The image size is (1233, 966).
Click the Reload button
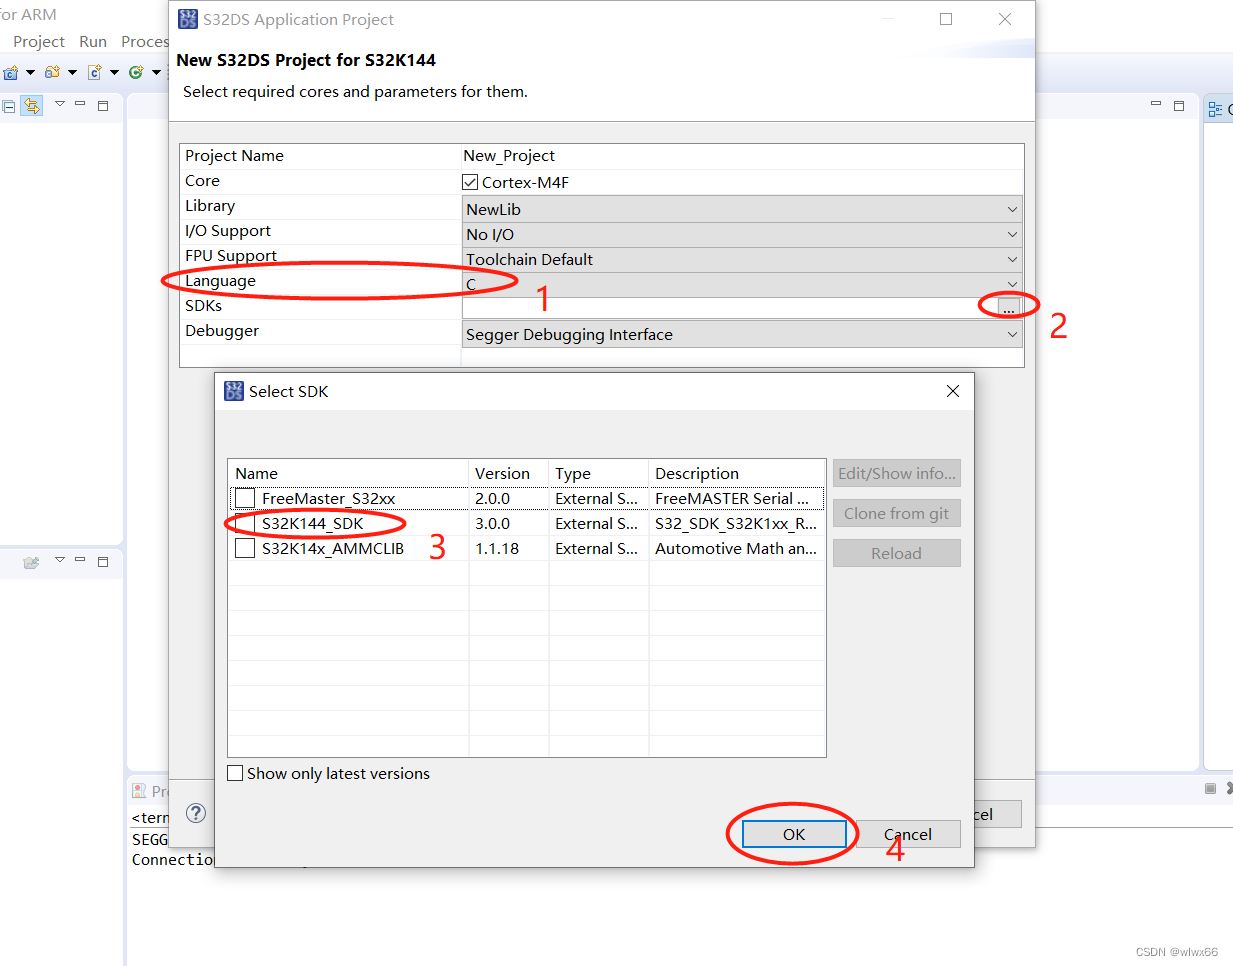click(x=897, y=553)
